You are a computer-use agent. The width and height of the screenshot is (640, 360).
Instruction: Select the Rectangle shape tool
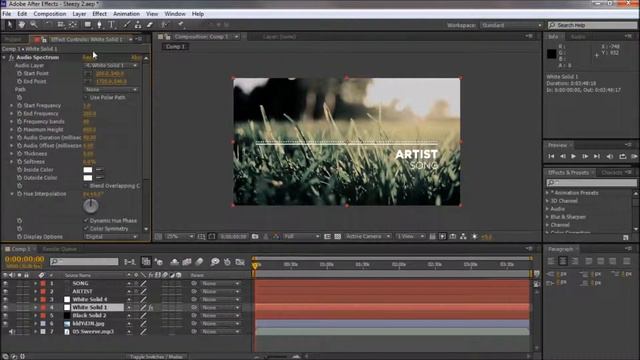click(x=87, y=24)
